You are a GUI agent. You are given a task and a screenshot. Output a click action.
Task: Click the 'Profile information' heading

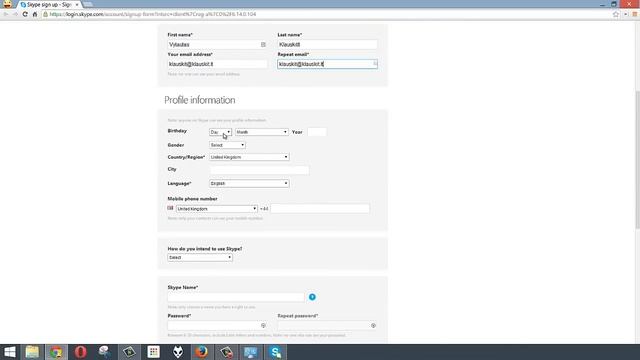[200, 100]
